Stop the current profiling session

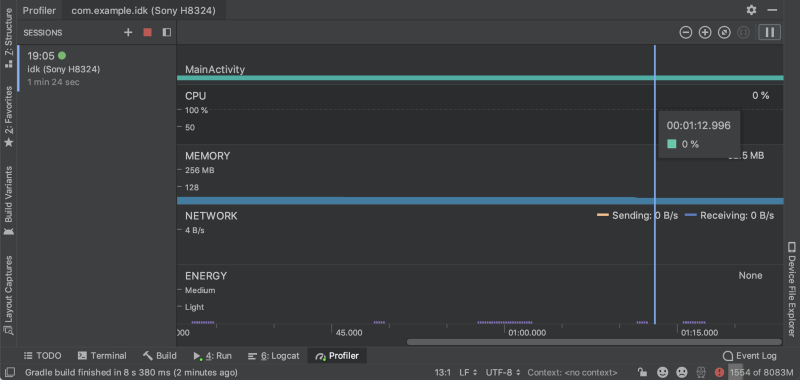pos(147,33)
